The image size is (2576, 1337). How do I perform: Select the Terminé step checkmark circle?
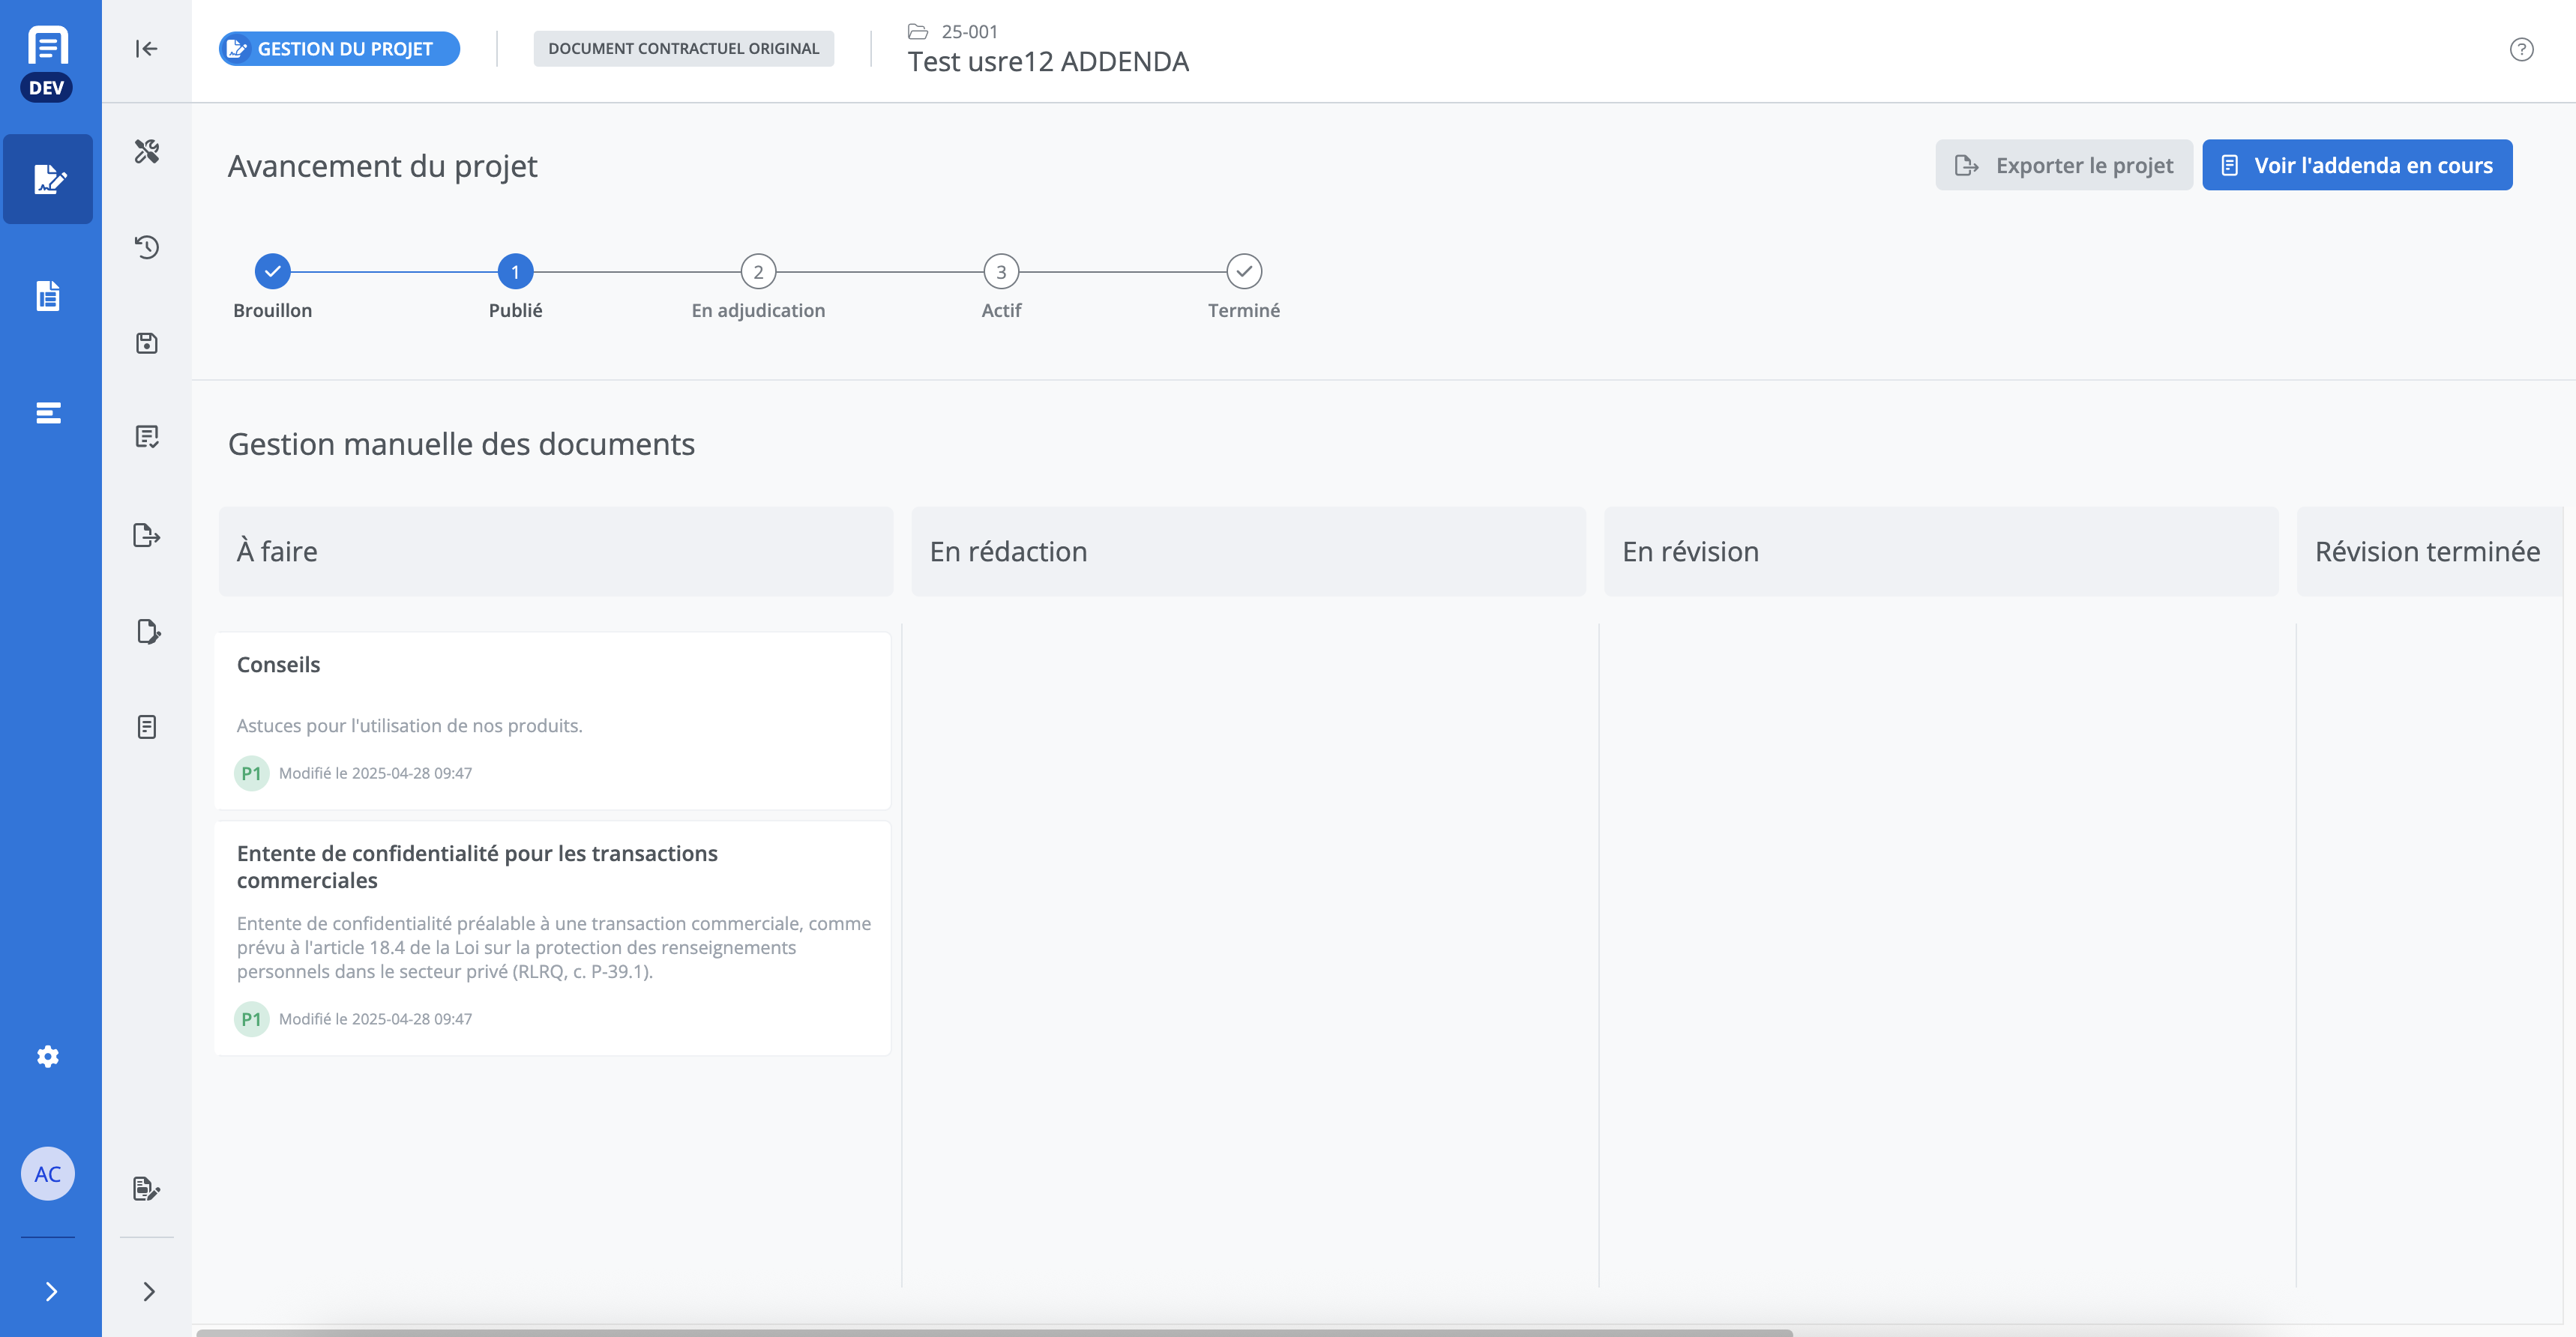pos(1243,271)
